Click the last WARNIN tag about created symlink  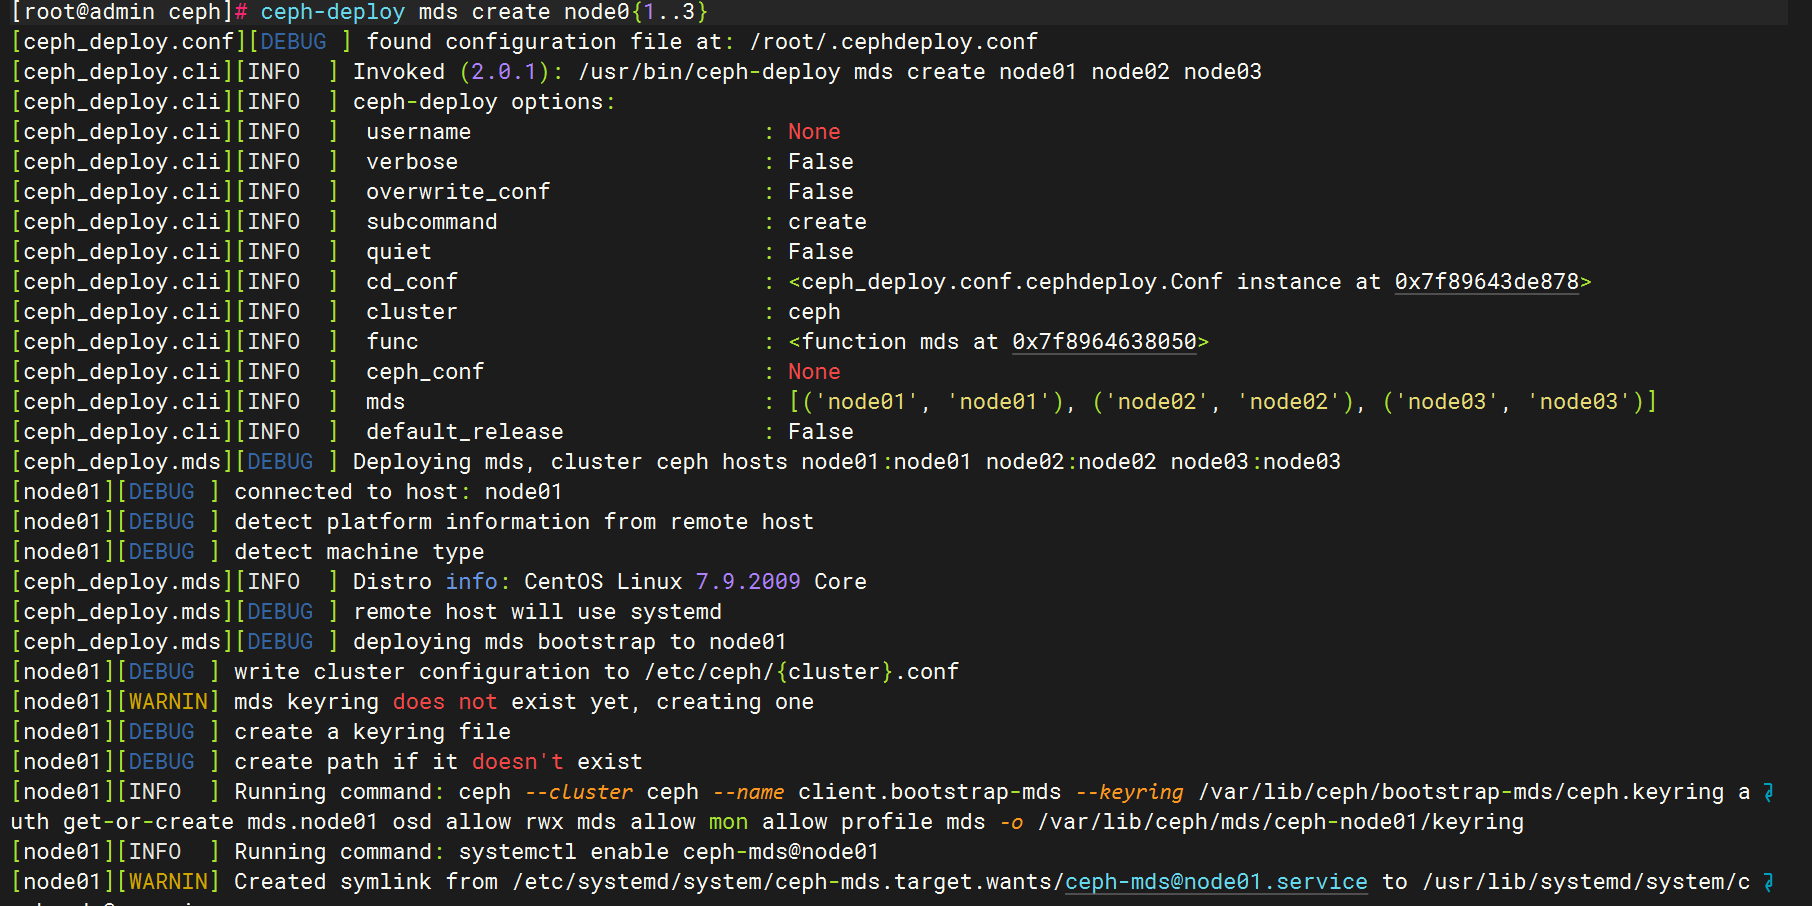[x=168, y=882]
